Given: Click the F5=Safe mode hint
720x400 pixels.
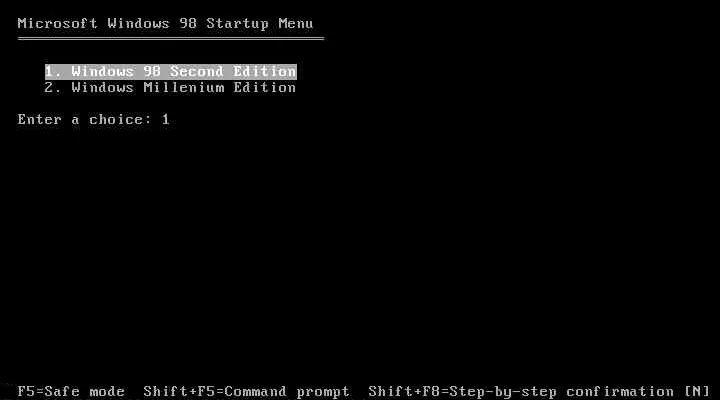Looking at the screenshot, I should tap(71, 392).
